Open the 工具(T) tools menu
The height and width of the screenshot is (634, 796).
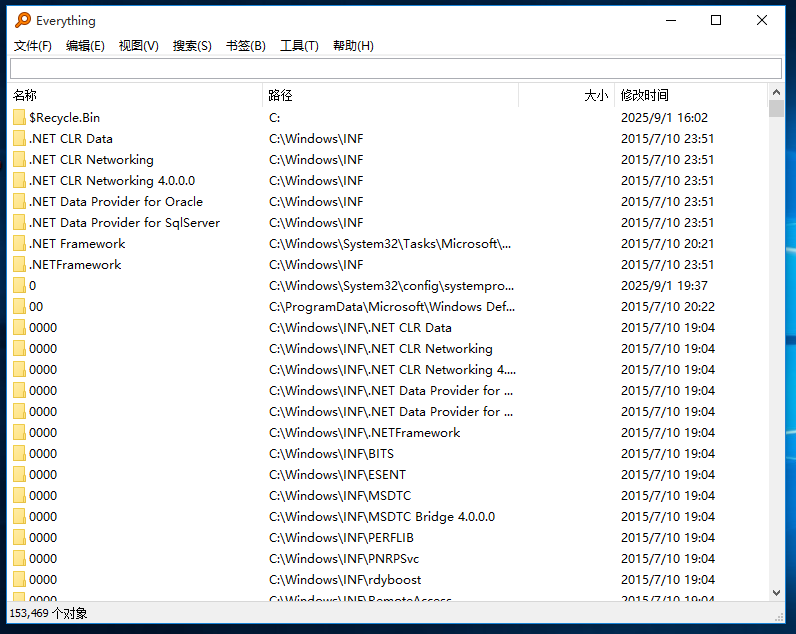[x=299, y=46]
